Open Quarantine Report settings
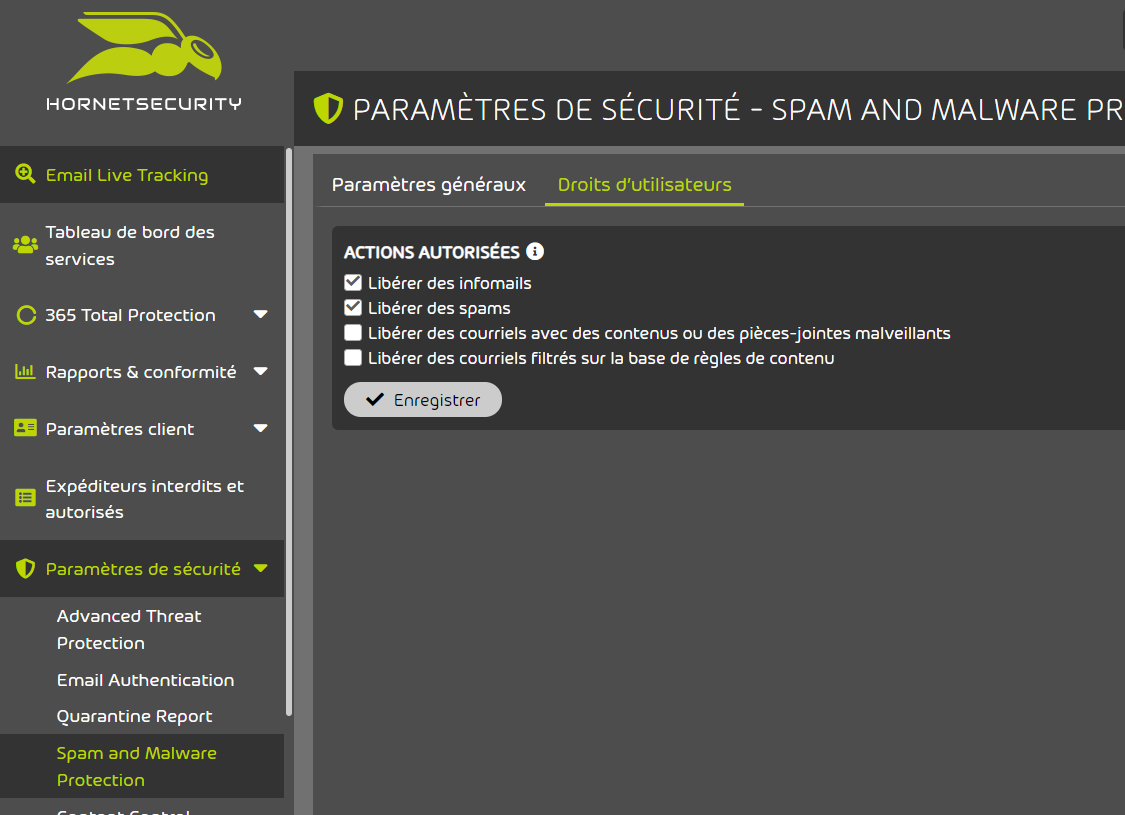1125x815 pixels. coord(135,716)
